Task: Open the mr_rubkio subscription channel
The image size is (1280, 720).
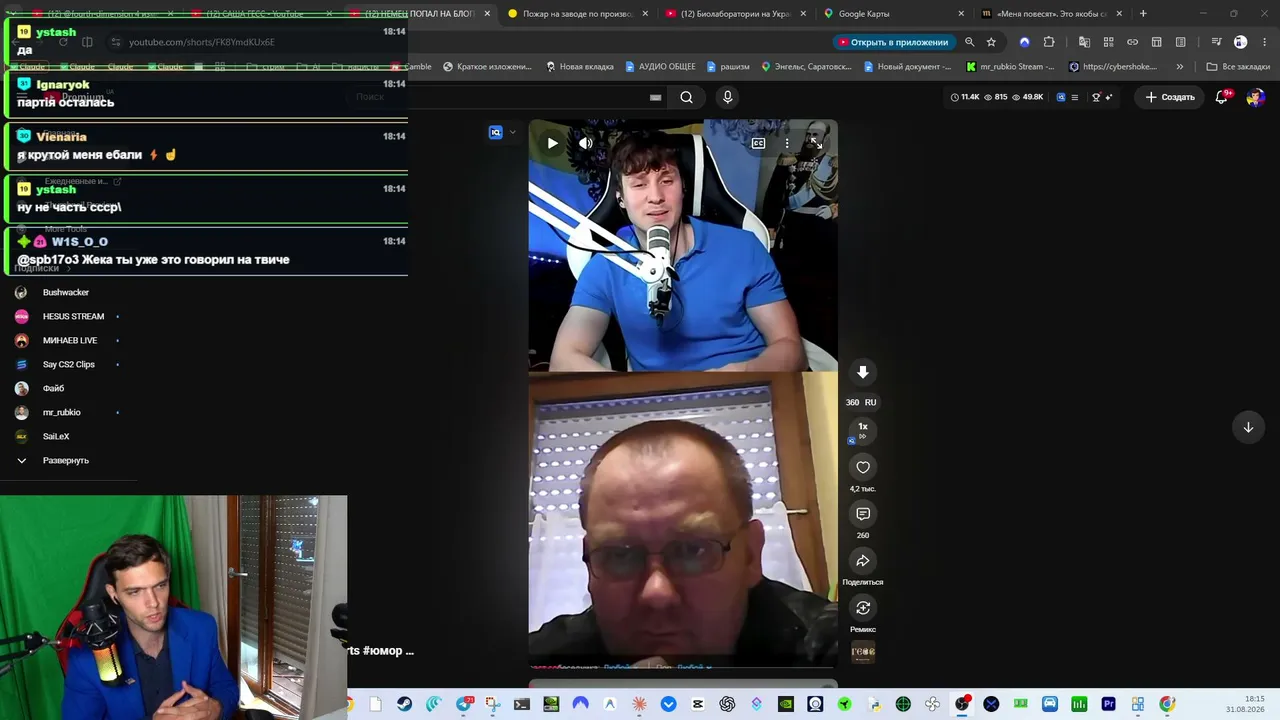Action: click(62, 412)
